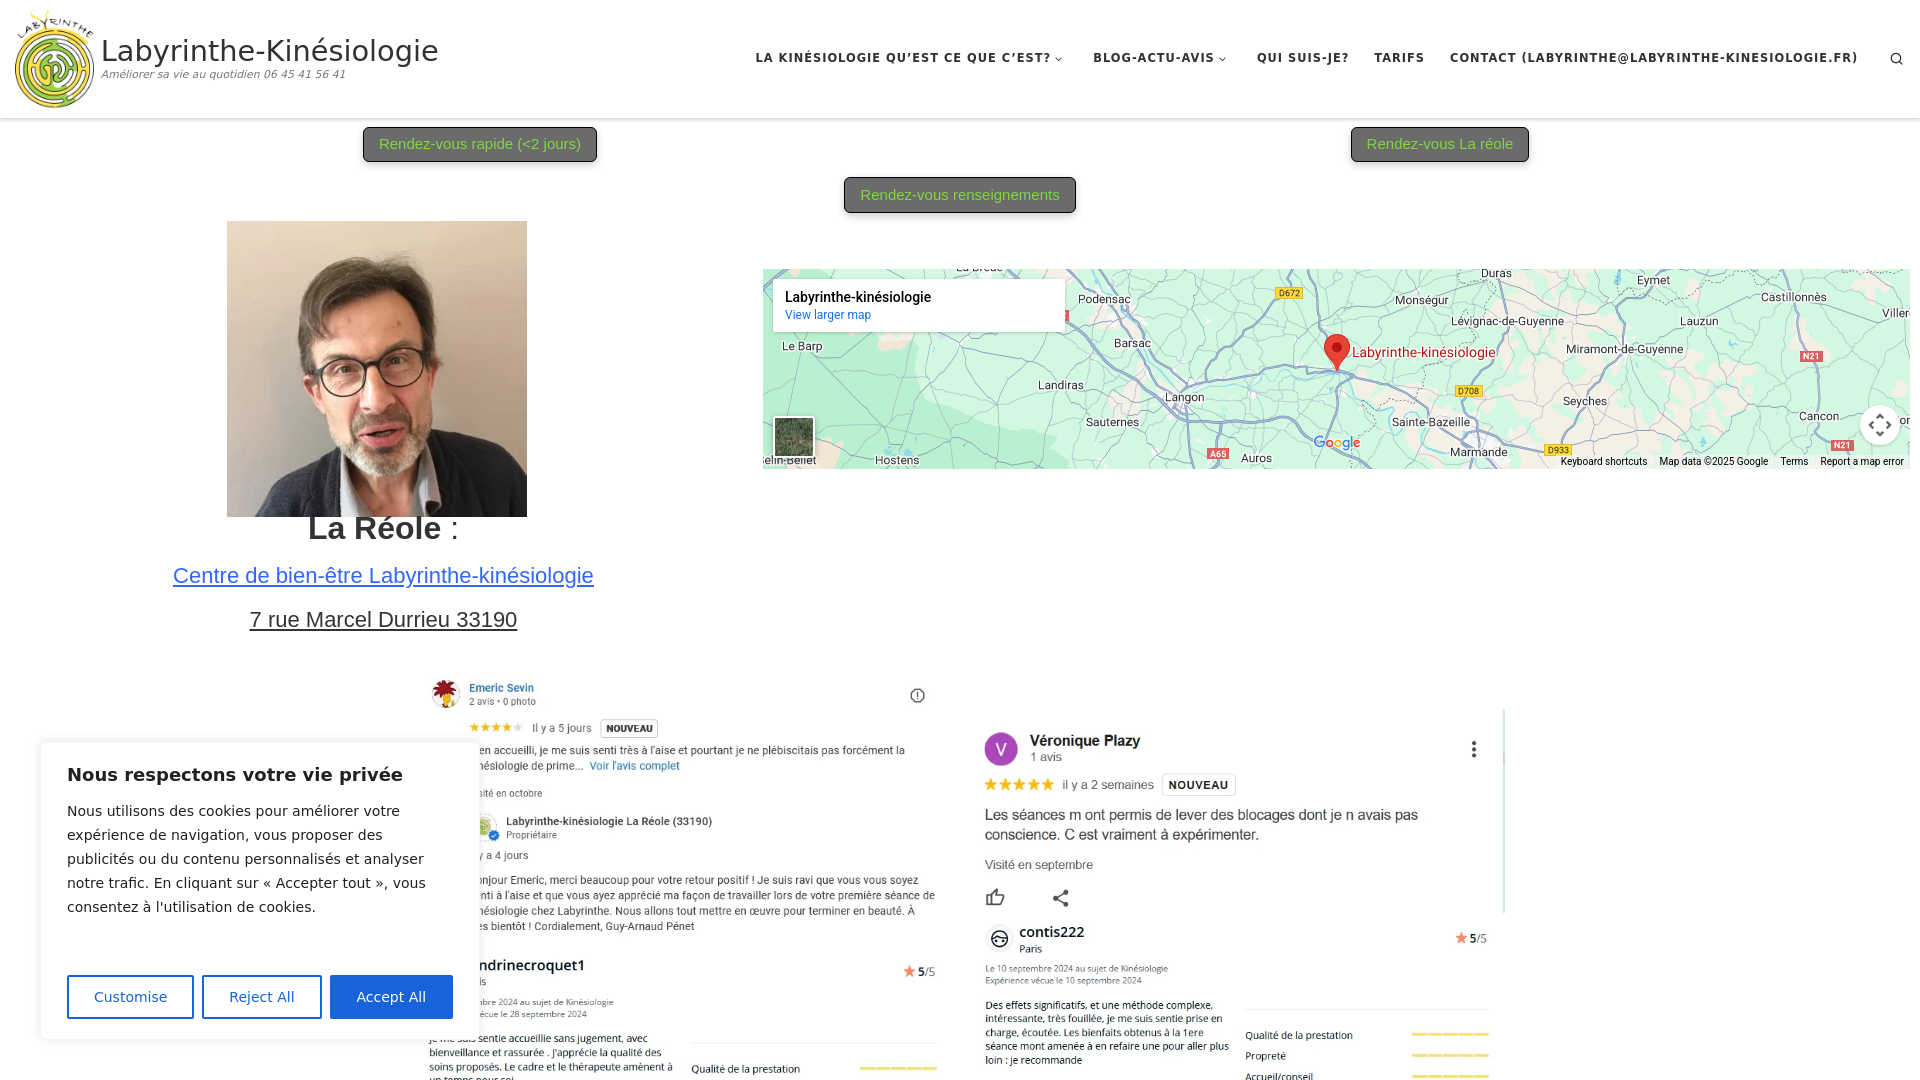Expand the Blog-Actu-Avis dropdown menu
Screen dimensions: 1920x1080
tap(1160, 58)
